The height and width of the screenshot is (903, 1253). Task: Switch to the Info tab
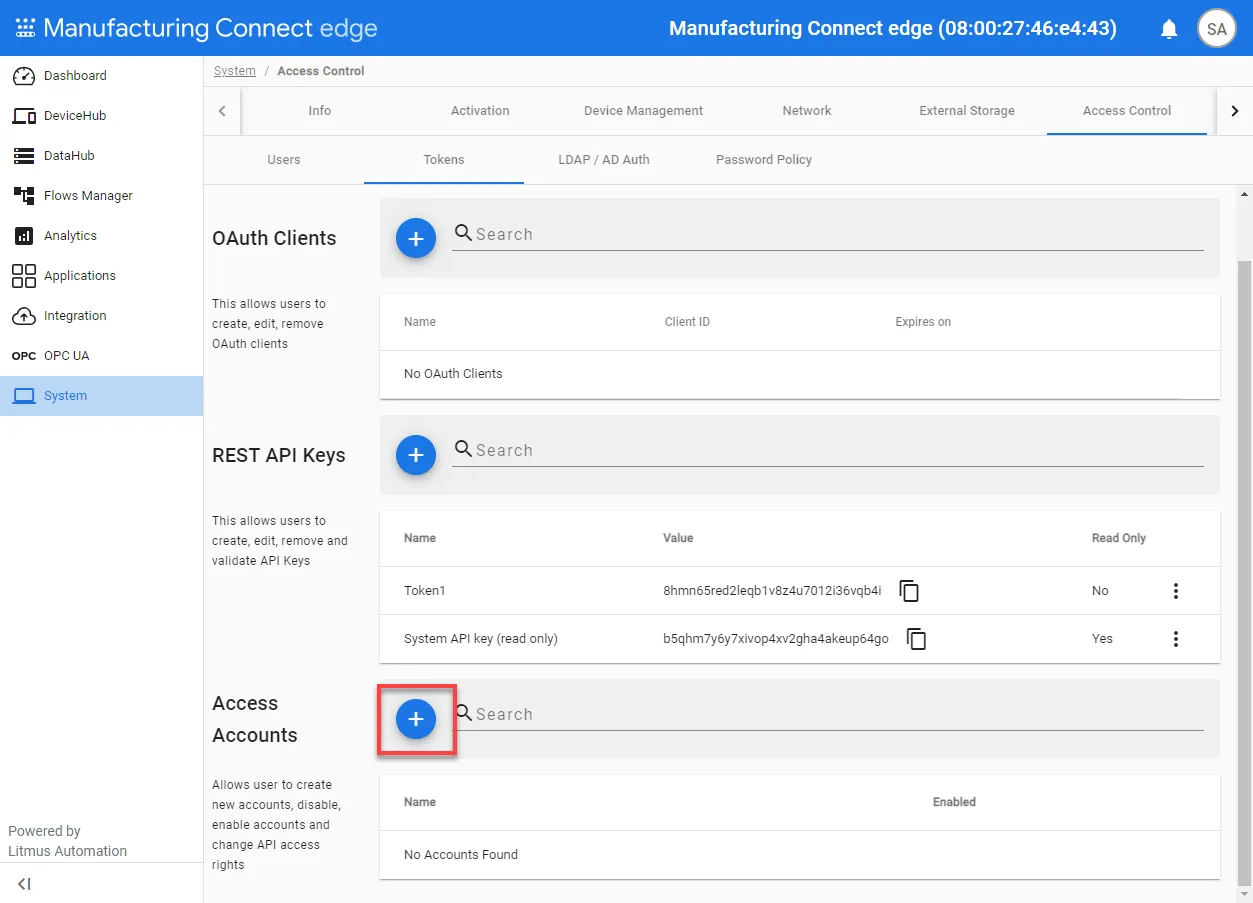coord(320,111)
